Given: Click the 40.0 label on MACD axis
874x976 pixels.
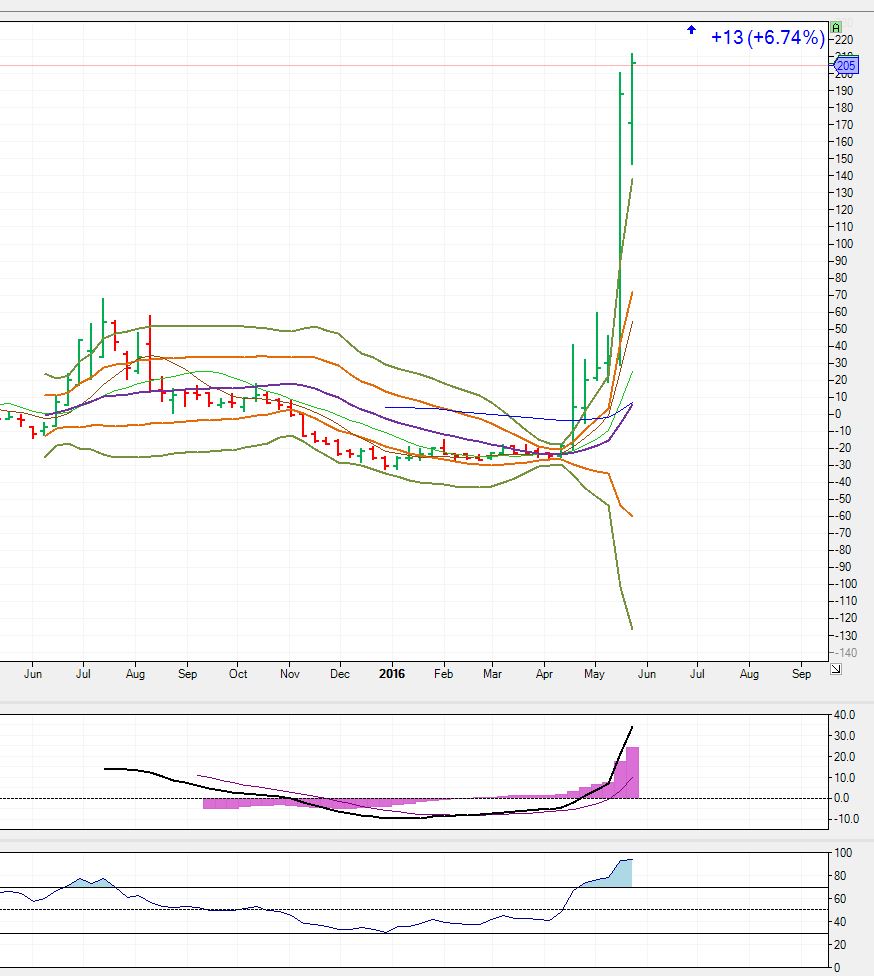Looking at the screenshot, I should point(846,715).
